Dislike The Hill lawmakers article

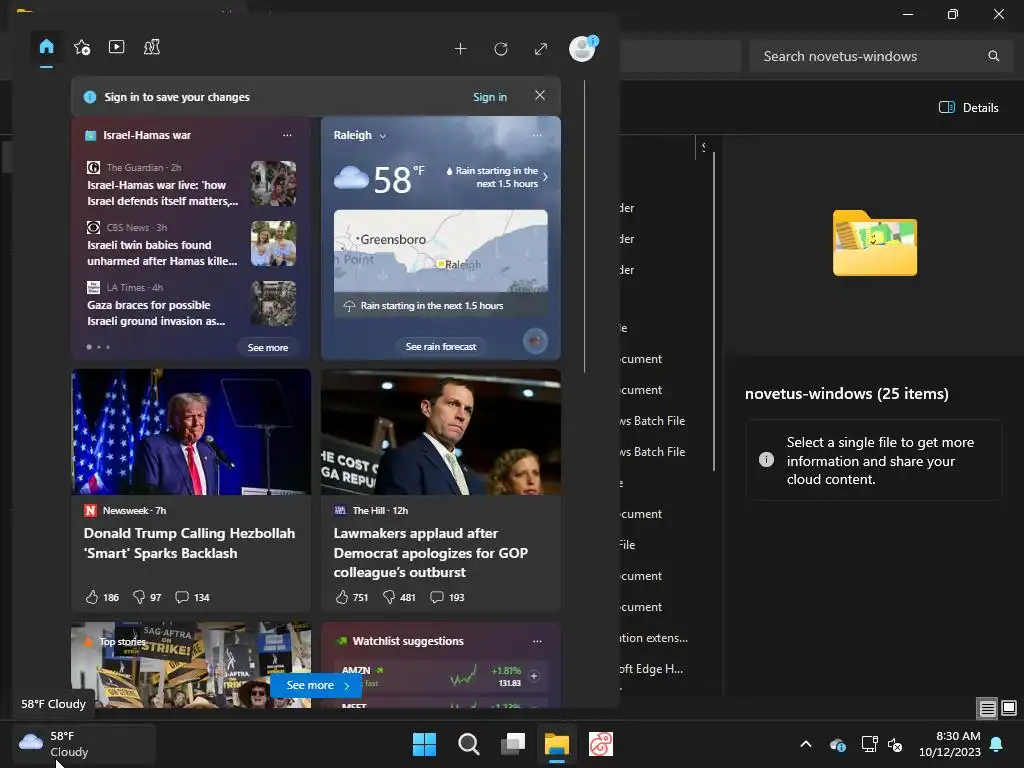399,597
